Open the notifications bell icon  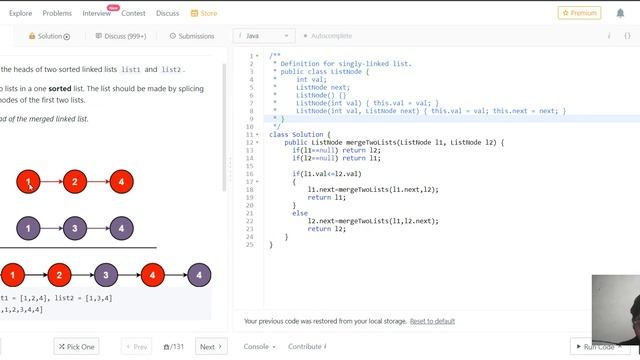[620, 13]
